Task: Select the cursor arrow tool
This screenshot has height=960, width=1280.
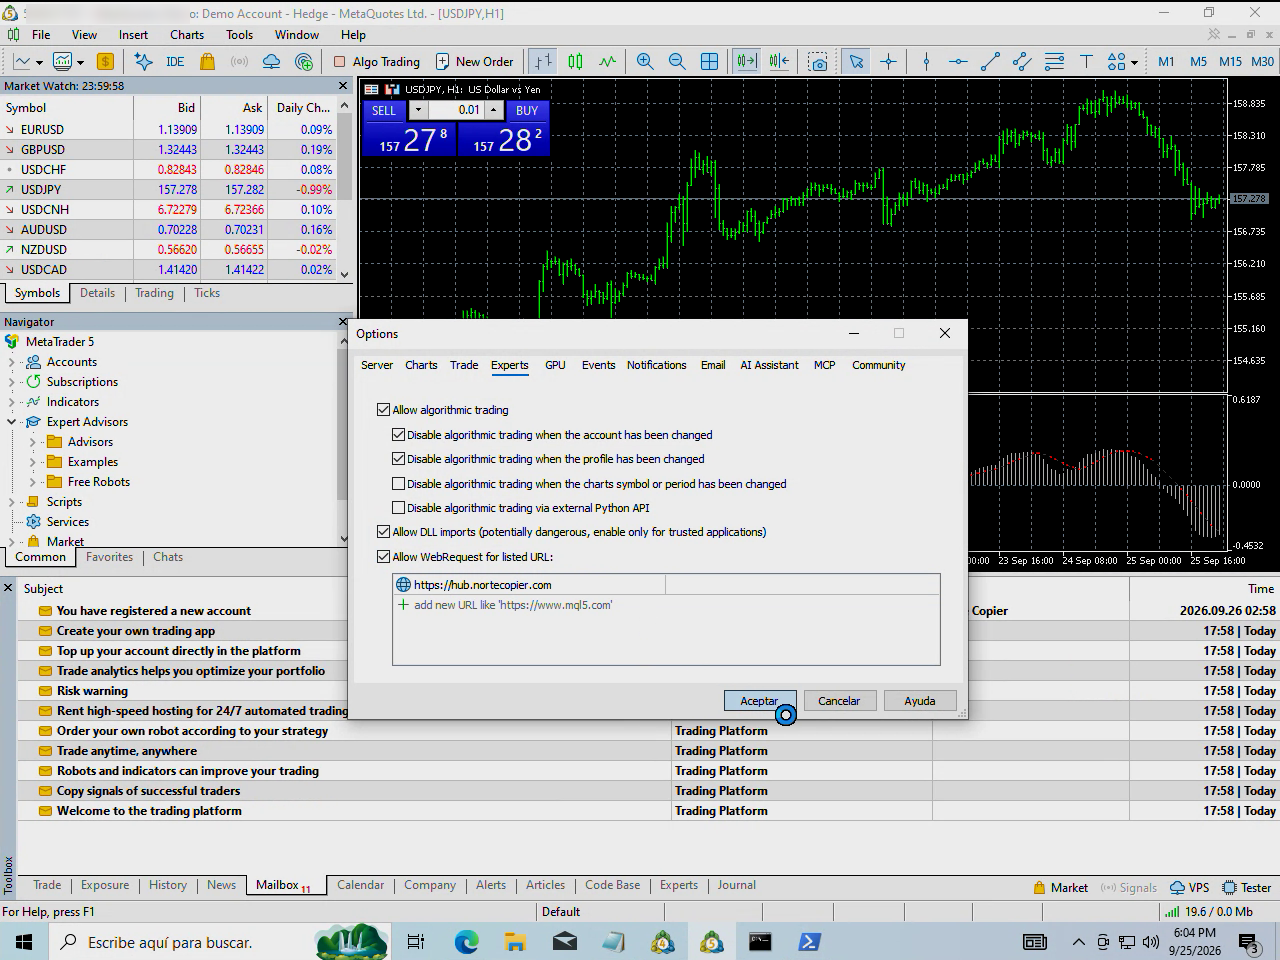Action: coord(856,61)
